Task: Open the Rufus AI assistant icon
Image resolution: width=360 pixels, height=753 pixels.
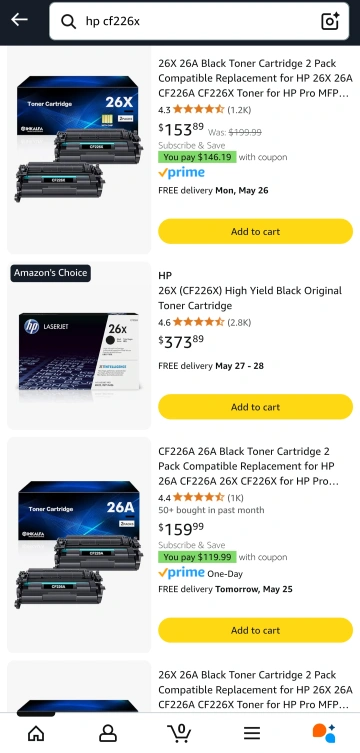Action: coord(324,733)
